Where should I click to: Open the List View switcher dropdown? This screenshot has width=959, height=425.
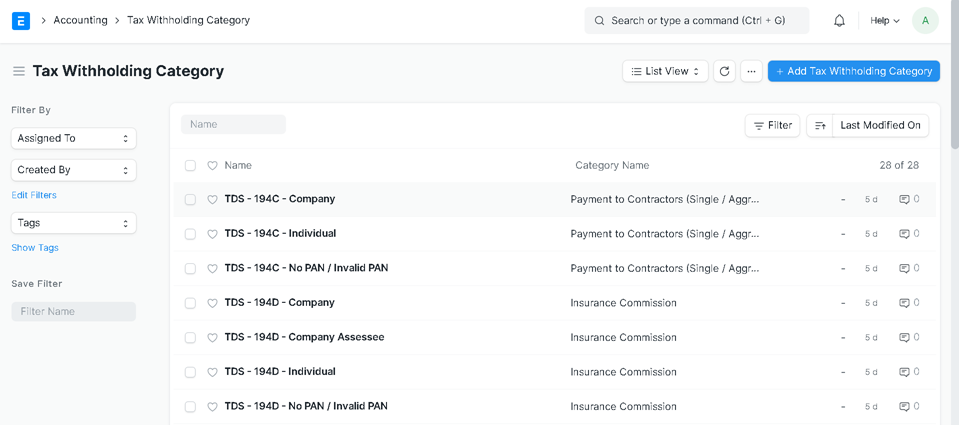pos(665,71)
